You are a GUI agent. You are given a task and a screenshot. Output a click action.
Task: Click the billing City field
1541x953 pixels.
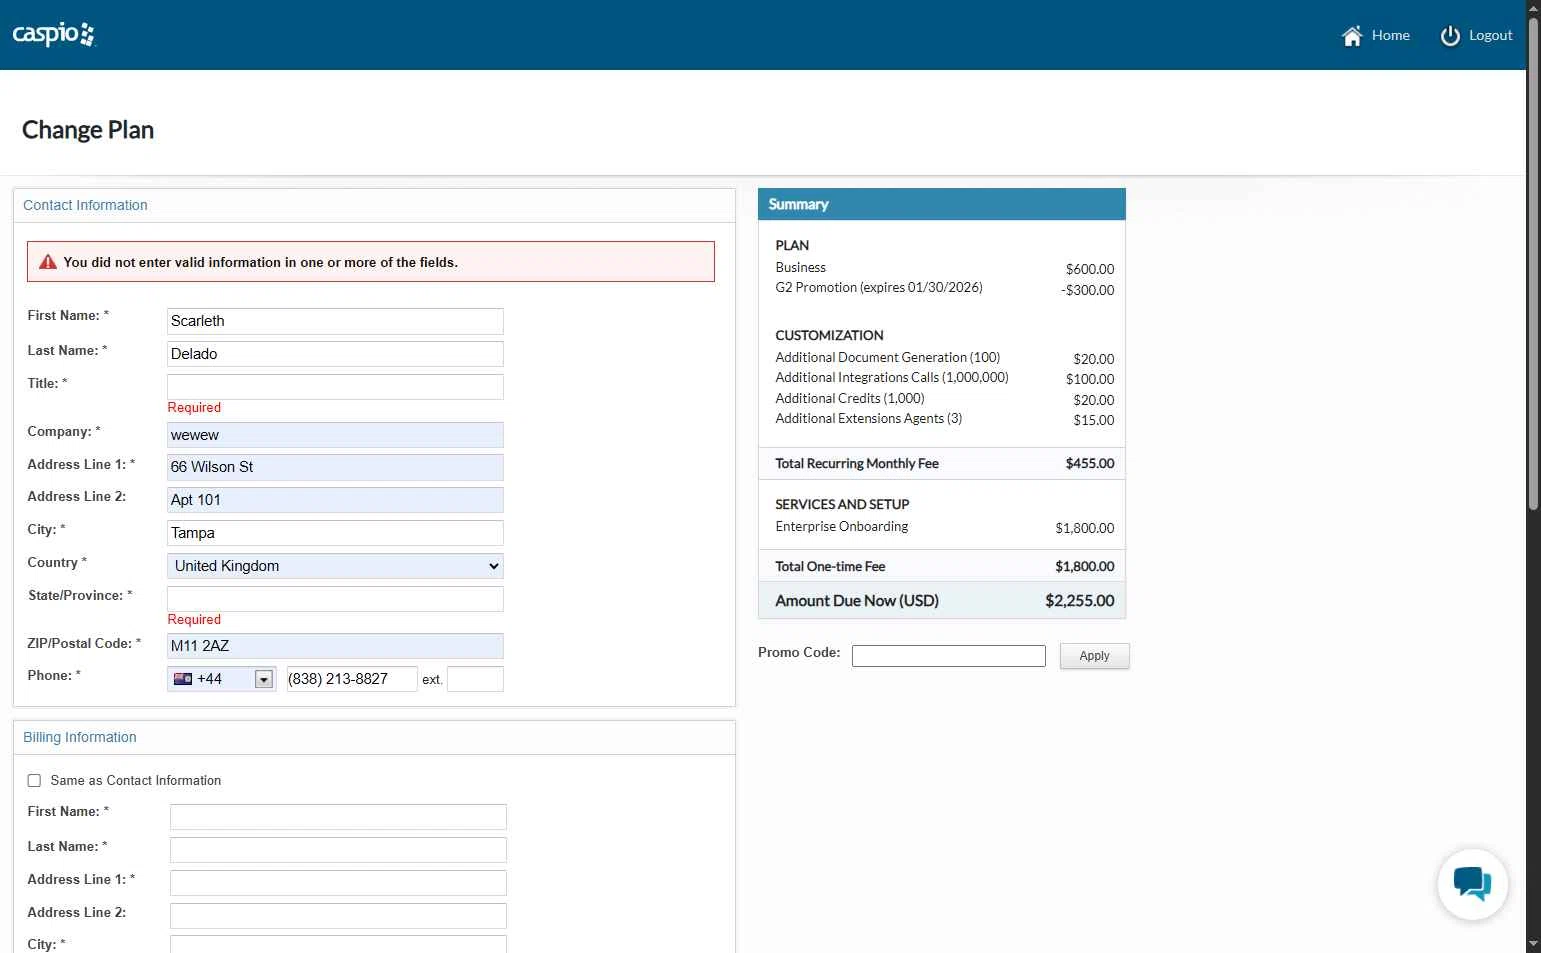point(338,945)
